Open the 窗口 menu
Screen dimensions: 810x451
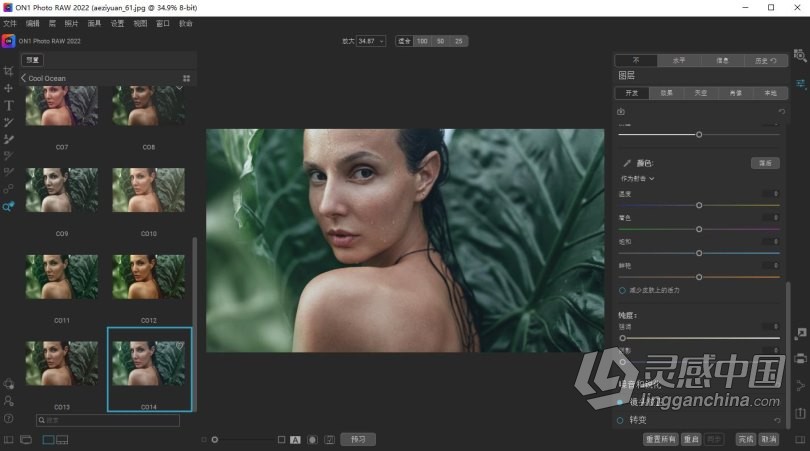click(163, 23)
